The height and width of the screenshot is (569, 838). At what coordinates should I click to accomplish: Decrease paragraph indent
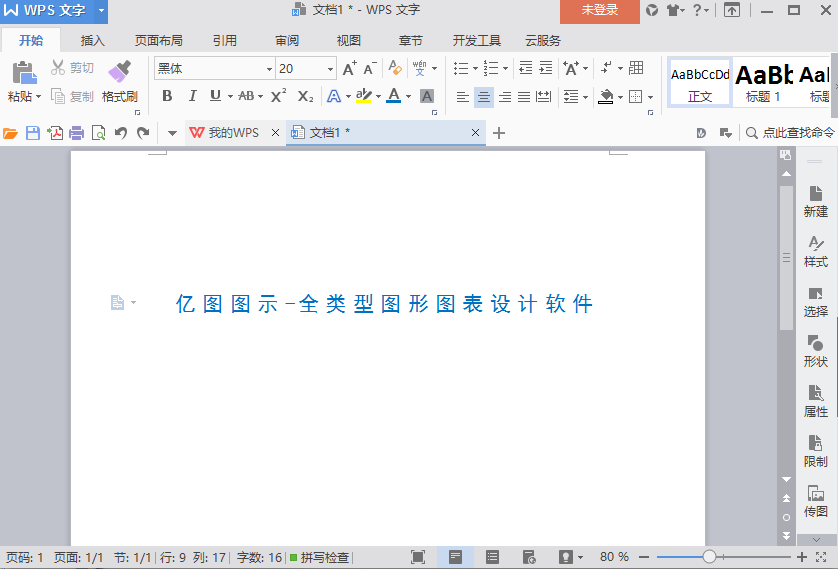click(526, 68)
